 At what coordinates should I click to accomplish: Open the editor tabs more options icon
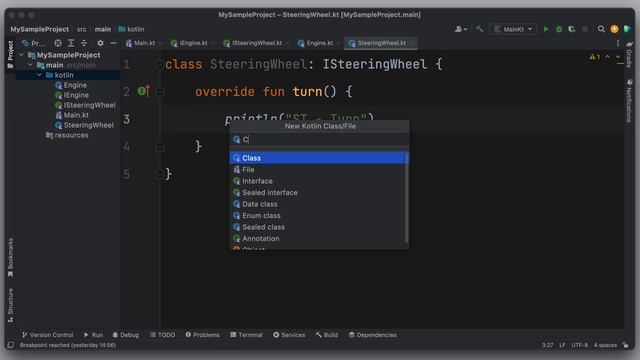(618, 43)
